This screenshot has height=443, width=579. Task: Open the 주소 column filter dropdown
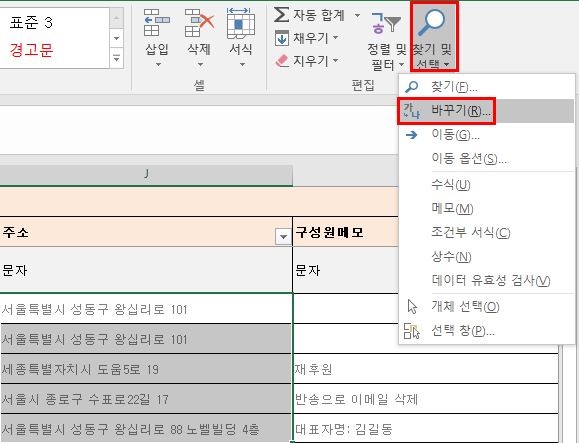pos(283,236)
